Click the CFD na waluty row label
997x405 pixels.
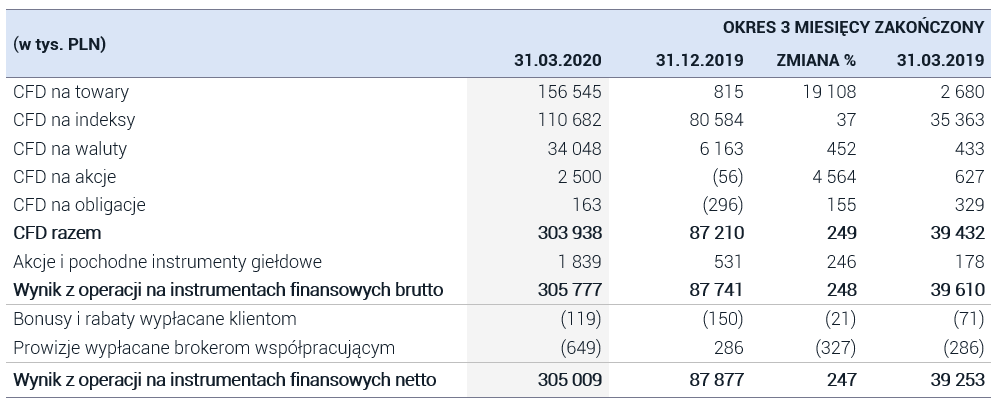click(70, 149)
